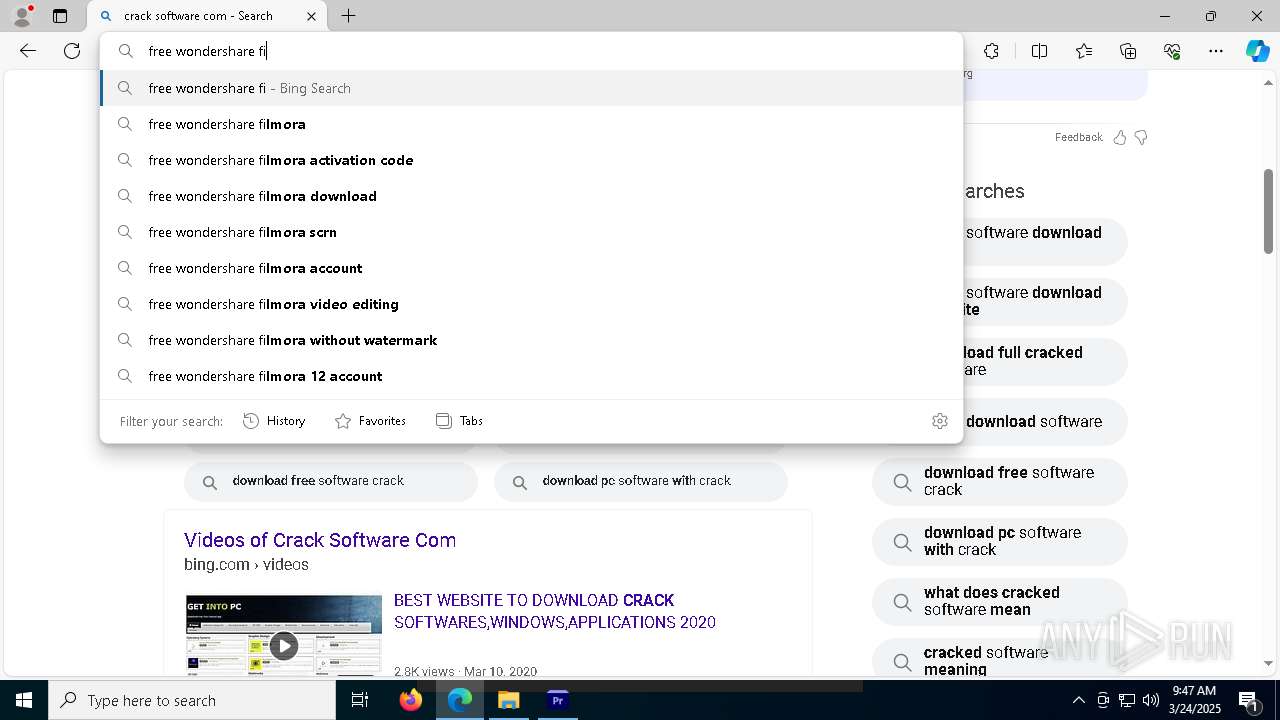Click the browser Back arrow
This screenshot has width=1280, height=720.
click(x=28, y=51)
